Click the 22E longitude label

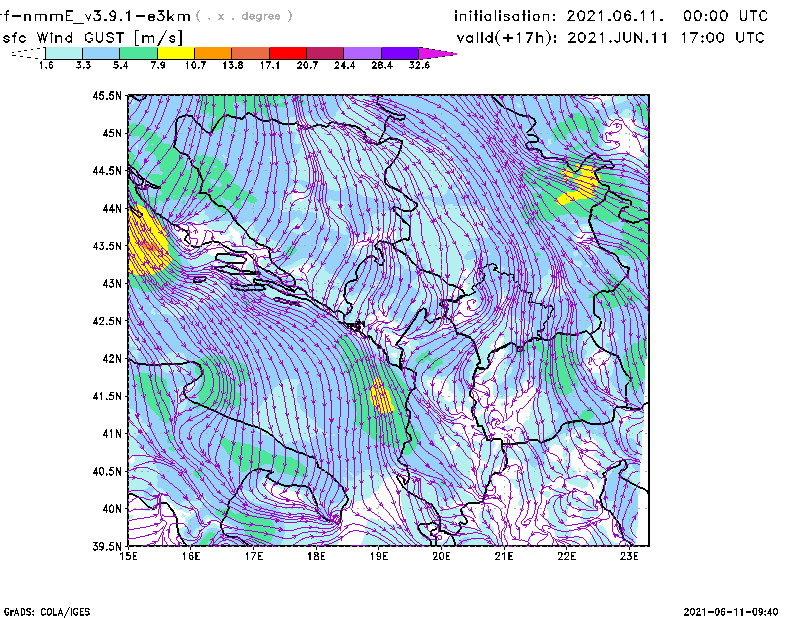click(x=566, y=556)
